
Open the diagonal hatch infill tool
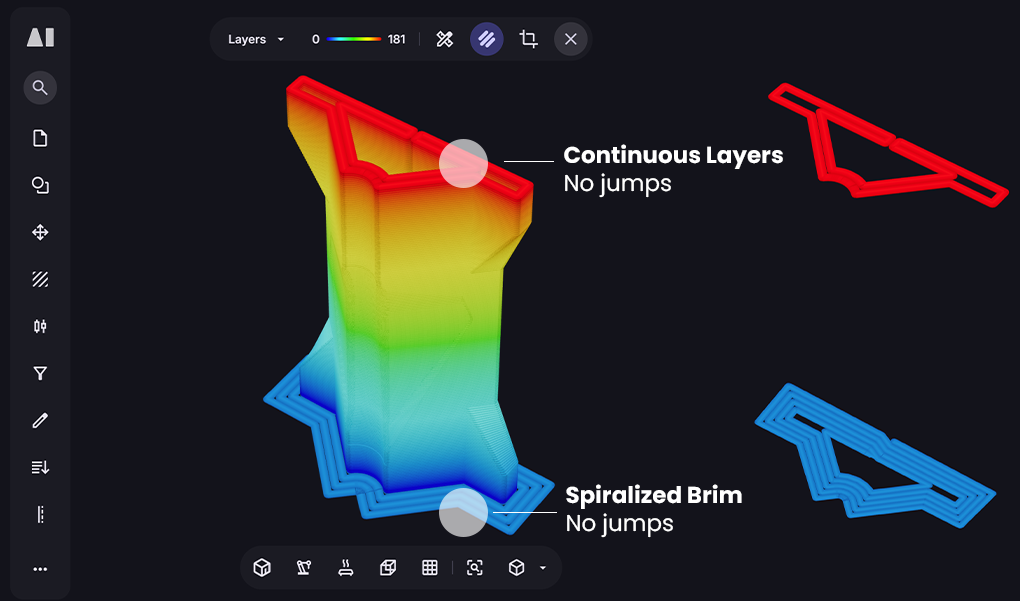coord(40,279)
